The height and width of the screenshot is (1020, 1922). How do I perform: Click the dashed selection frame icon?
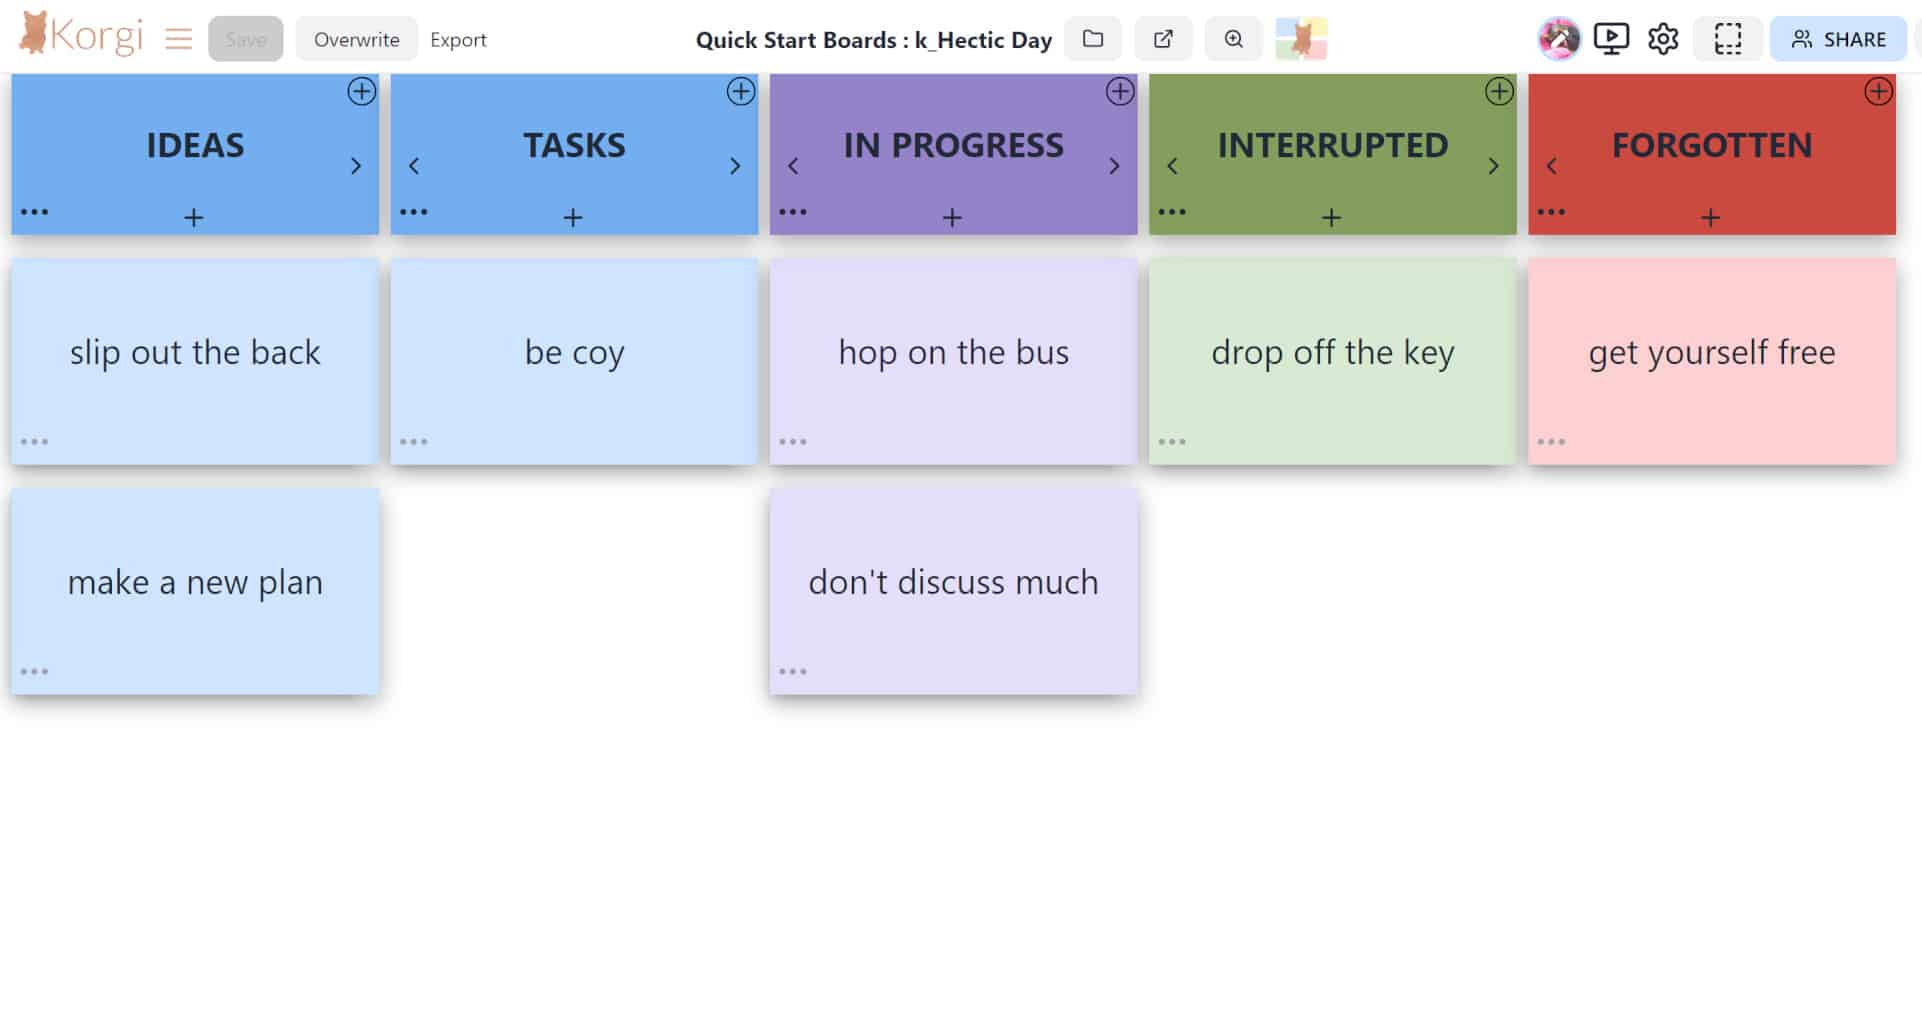[x=1727, y=39]
